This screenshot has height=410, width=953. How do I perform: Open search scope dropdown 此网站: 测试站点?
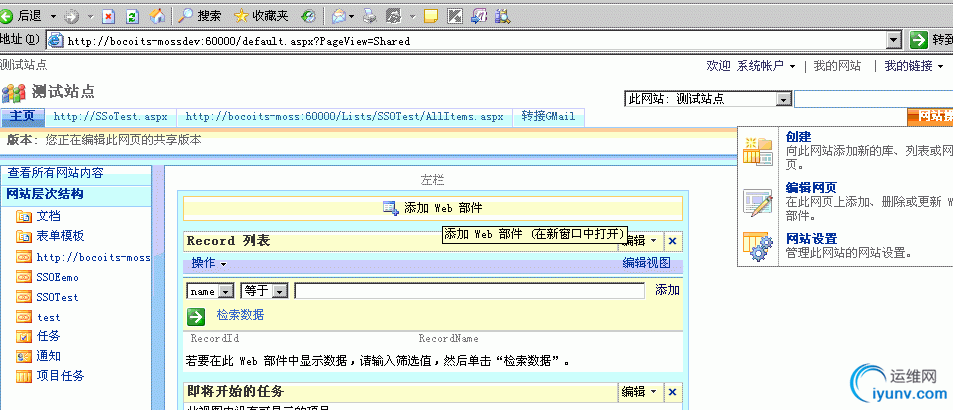tap(707, 99)
